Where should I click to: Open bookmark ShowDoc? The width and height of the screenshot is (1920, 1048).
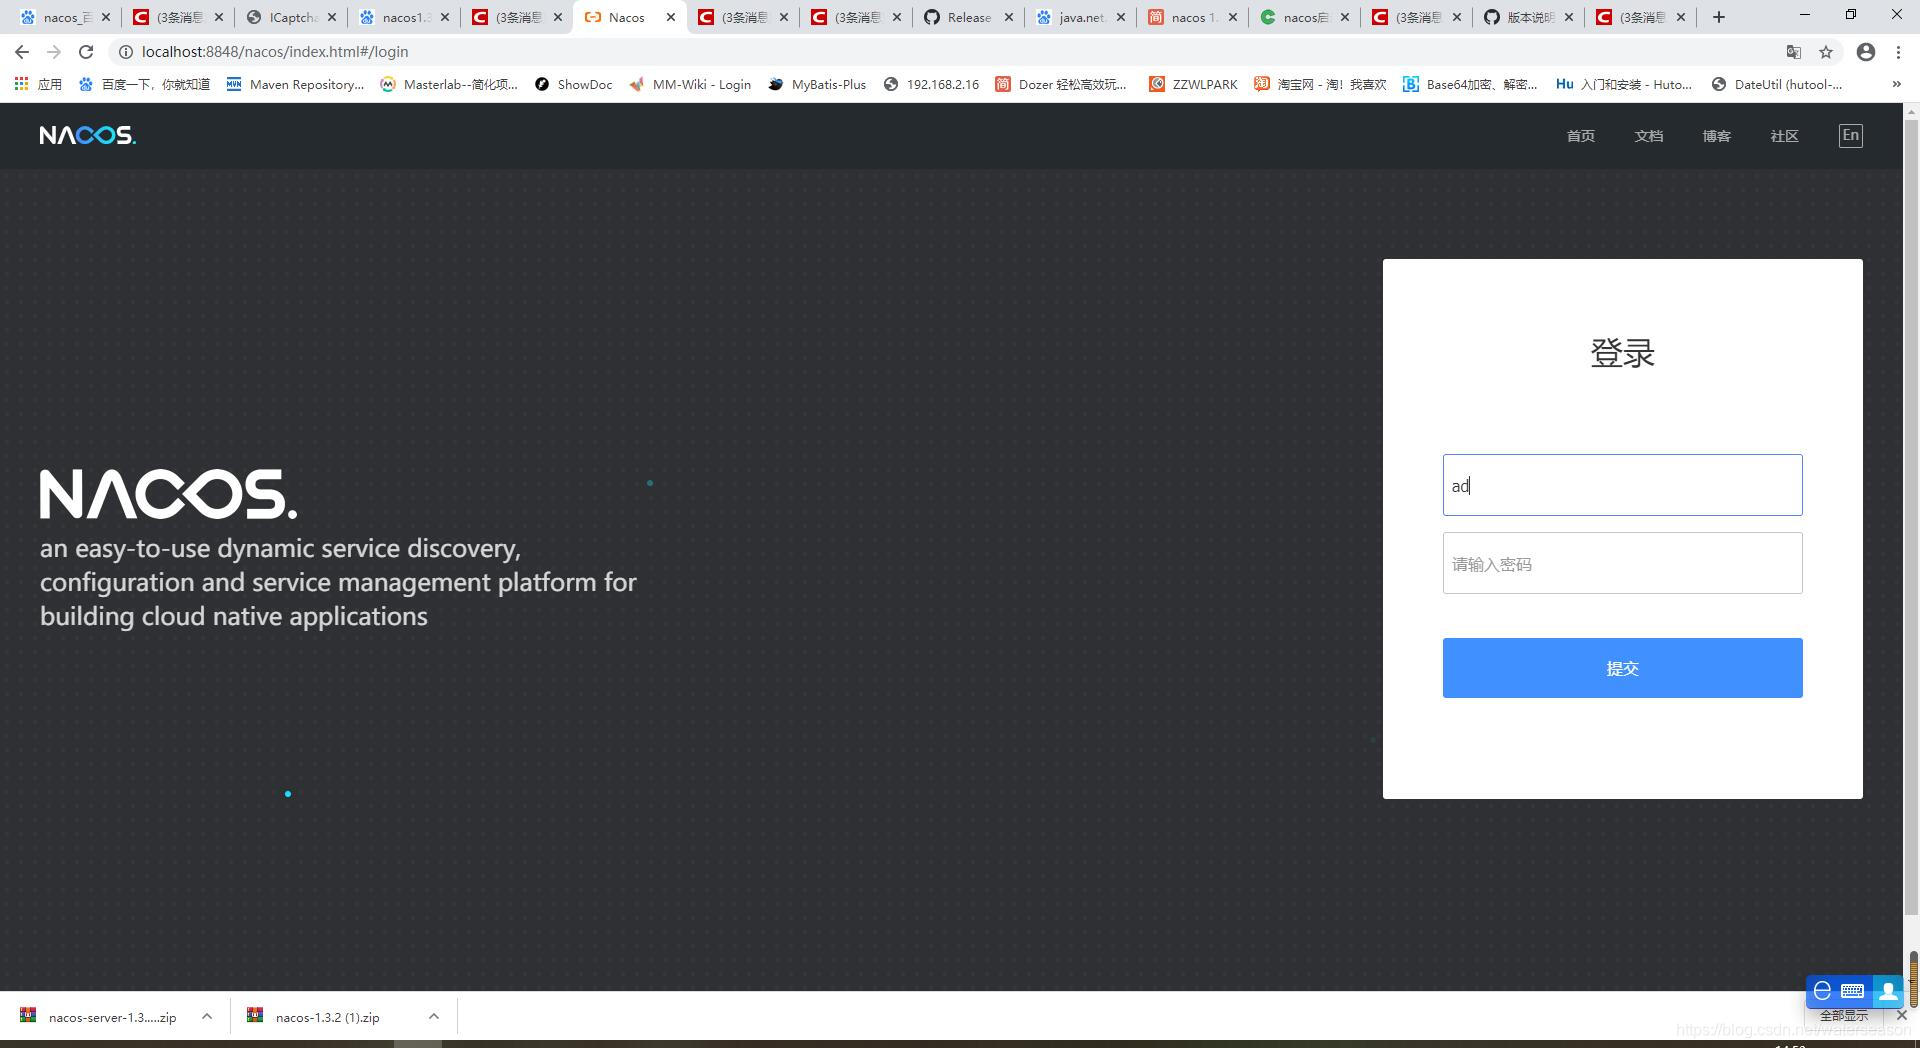574,85
